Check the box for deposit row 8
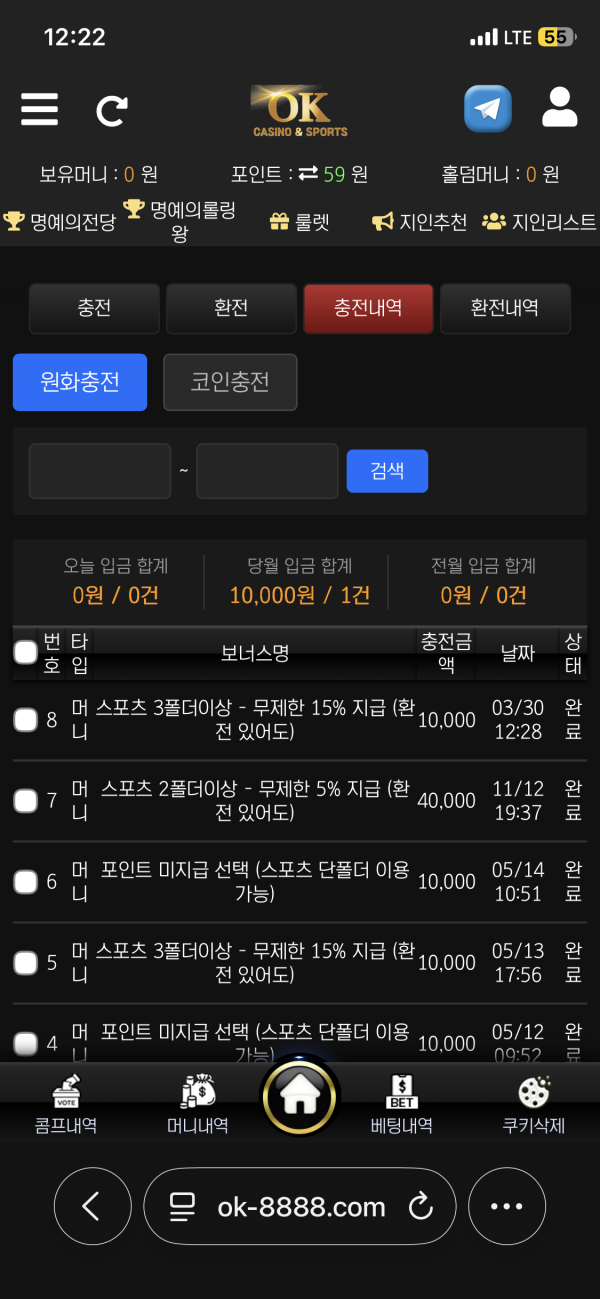The width and height of the screenshot is (600, 1299). point(26,719)
